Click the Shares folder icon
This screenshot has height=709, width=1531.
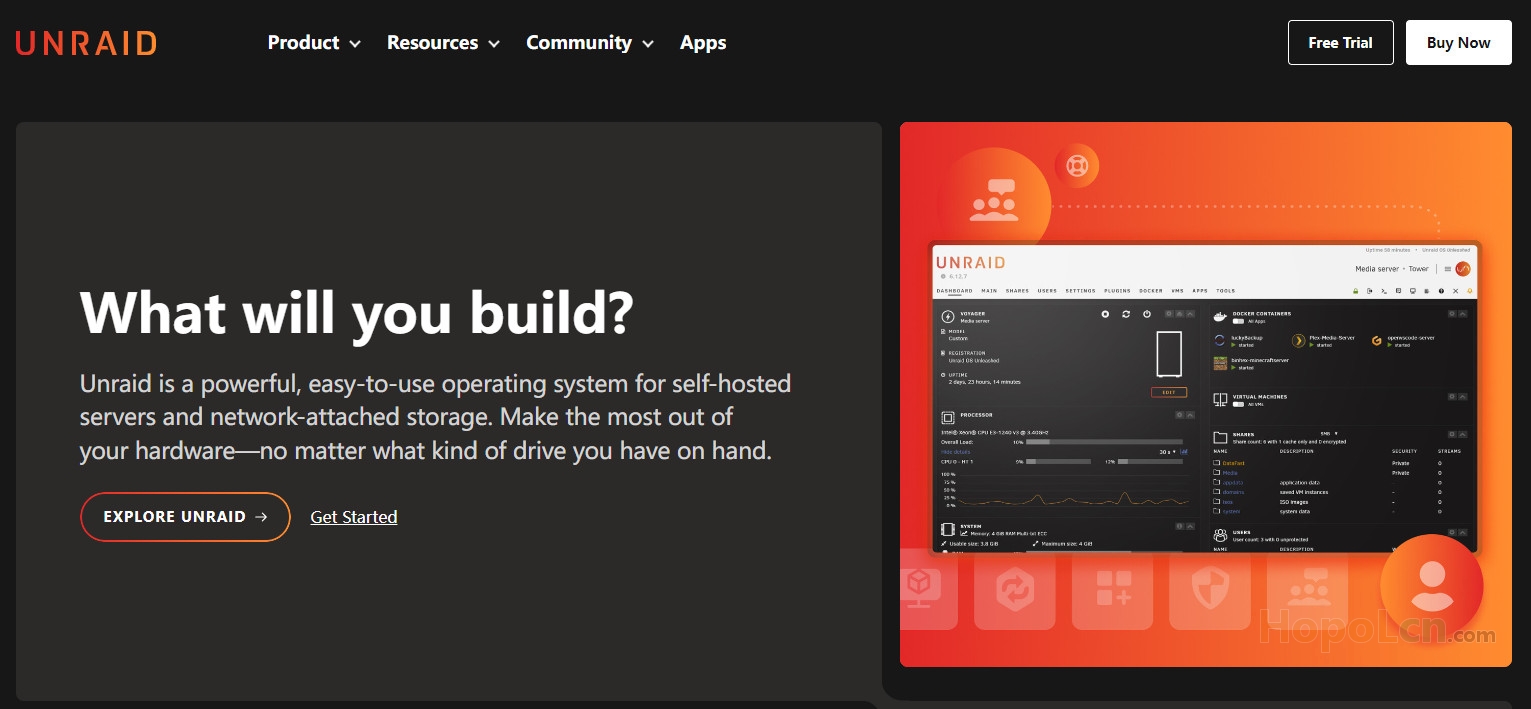click(x=1220, y=438)
